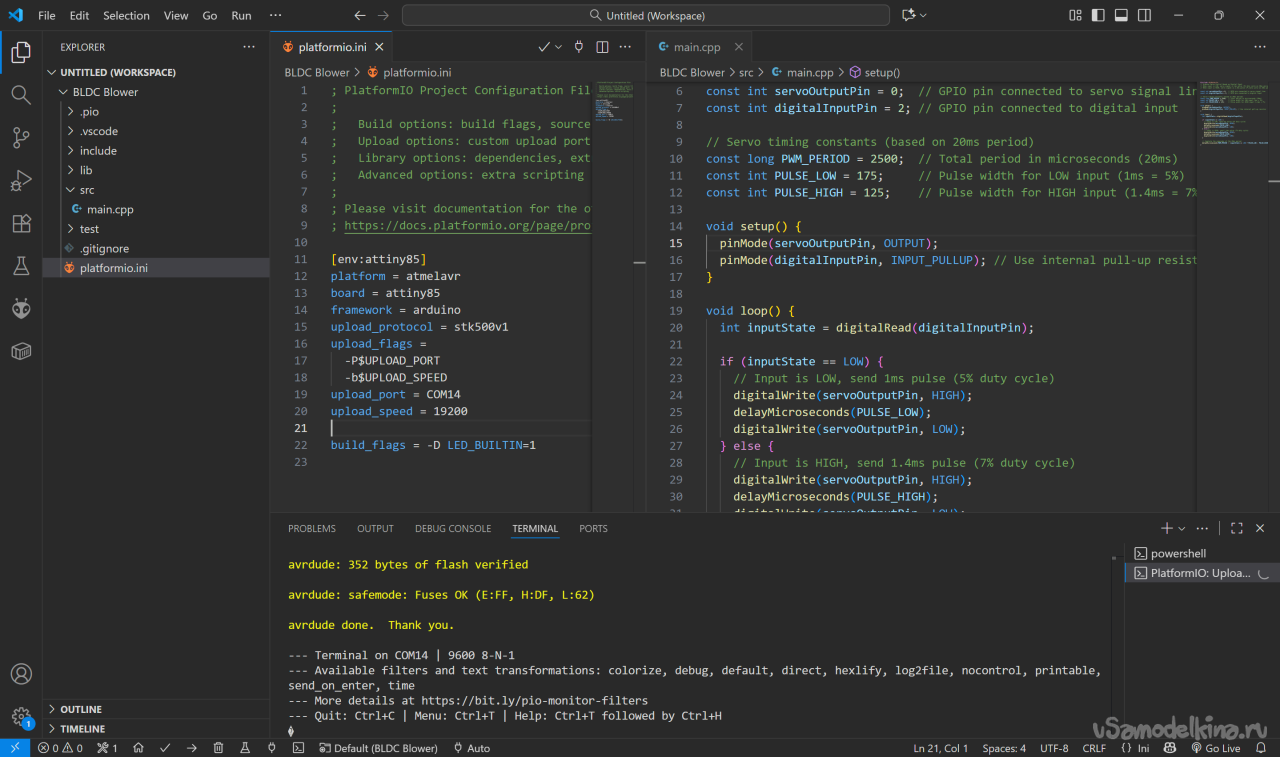This screenshot has height=757, width=1280.
Task: Open the Selection menu
Action: click(x=126, y=16)
